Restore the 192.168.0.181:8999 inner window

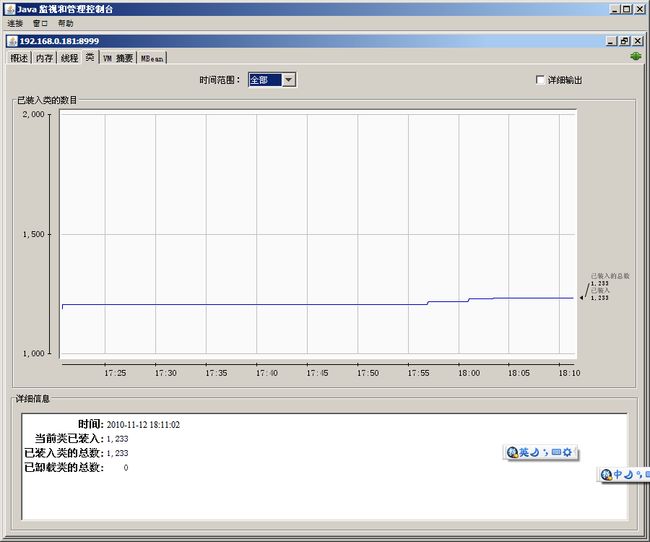(x=624, y=41)
